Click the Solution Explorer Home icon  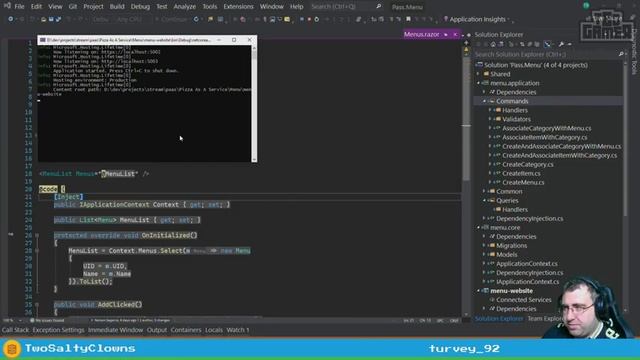pos(493,44)
